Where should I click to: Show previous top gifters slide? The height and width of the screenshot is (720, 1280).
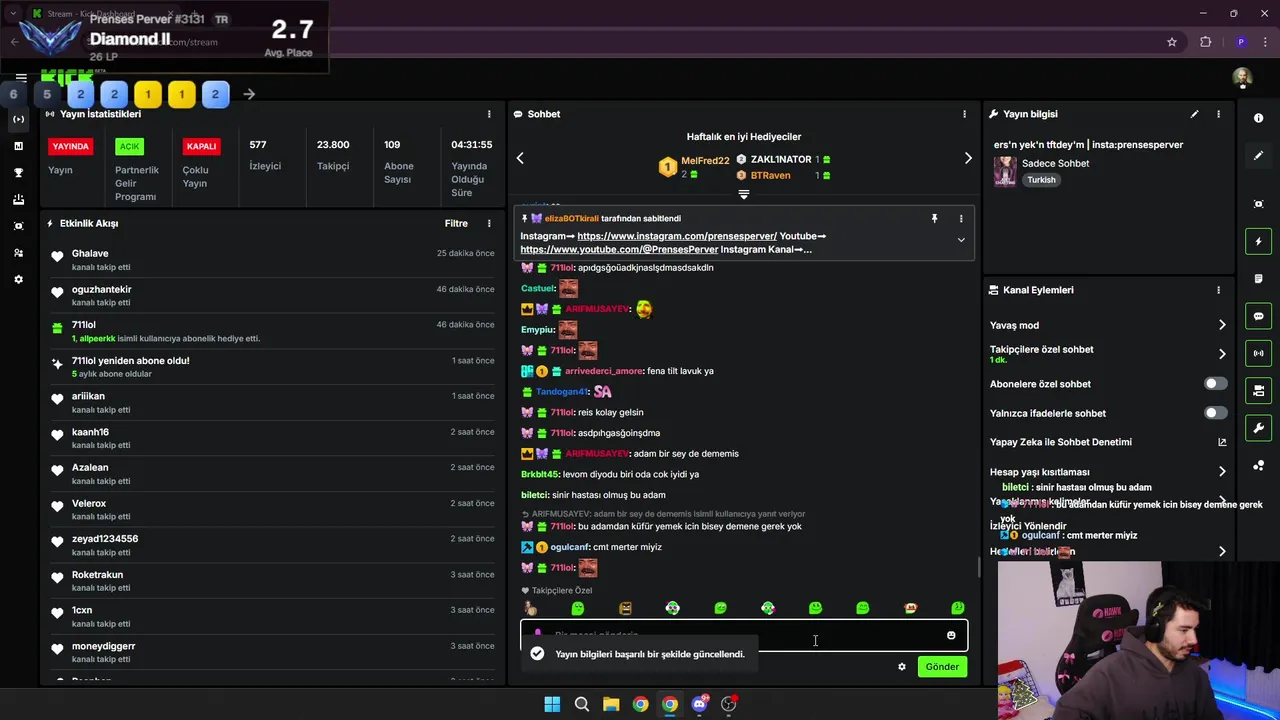[x=520, y=158]
